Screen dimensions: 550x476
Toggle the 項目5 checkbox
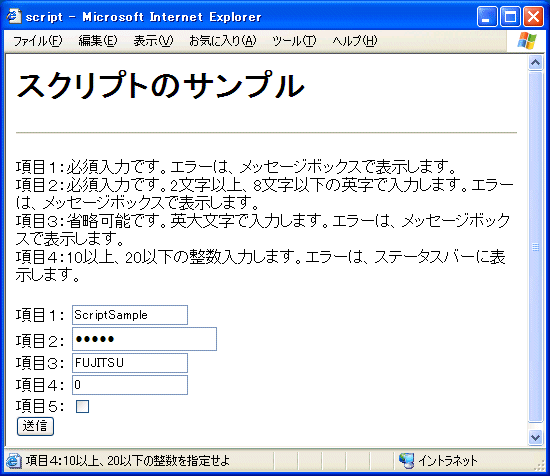pyautogui.click(x=82, y=406)
